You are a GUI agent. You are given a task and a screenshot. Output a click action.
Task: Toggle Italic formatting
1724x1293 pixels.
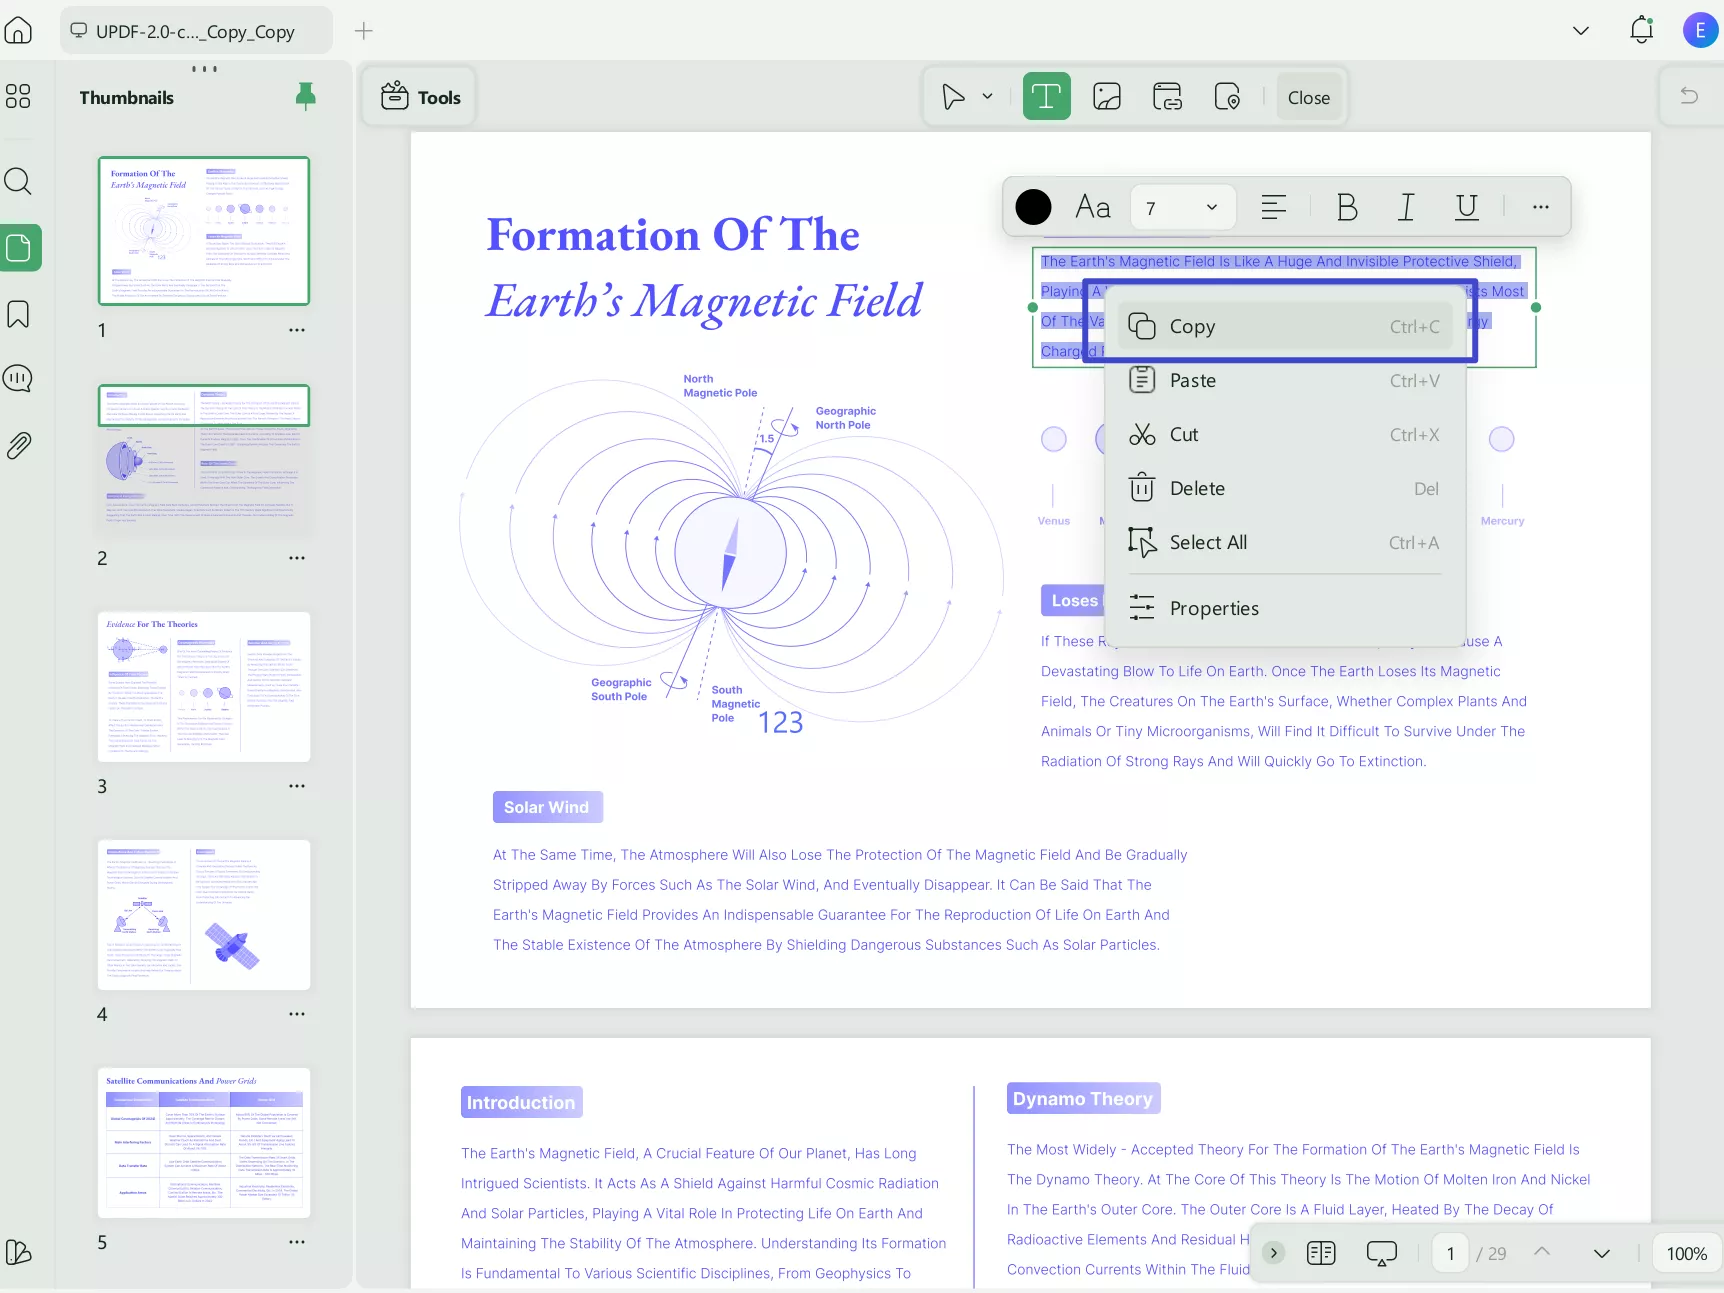point(1406,207)
